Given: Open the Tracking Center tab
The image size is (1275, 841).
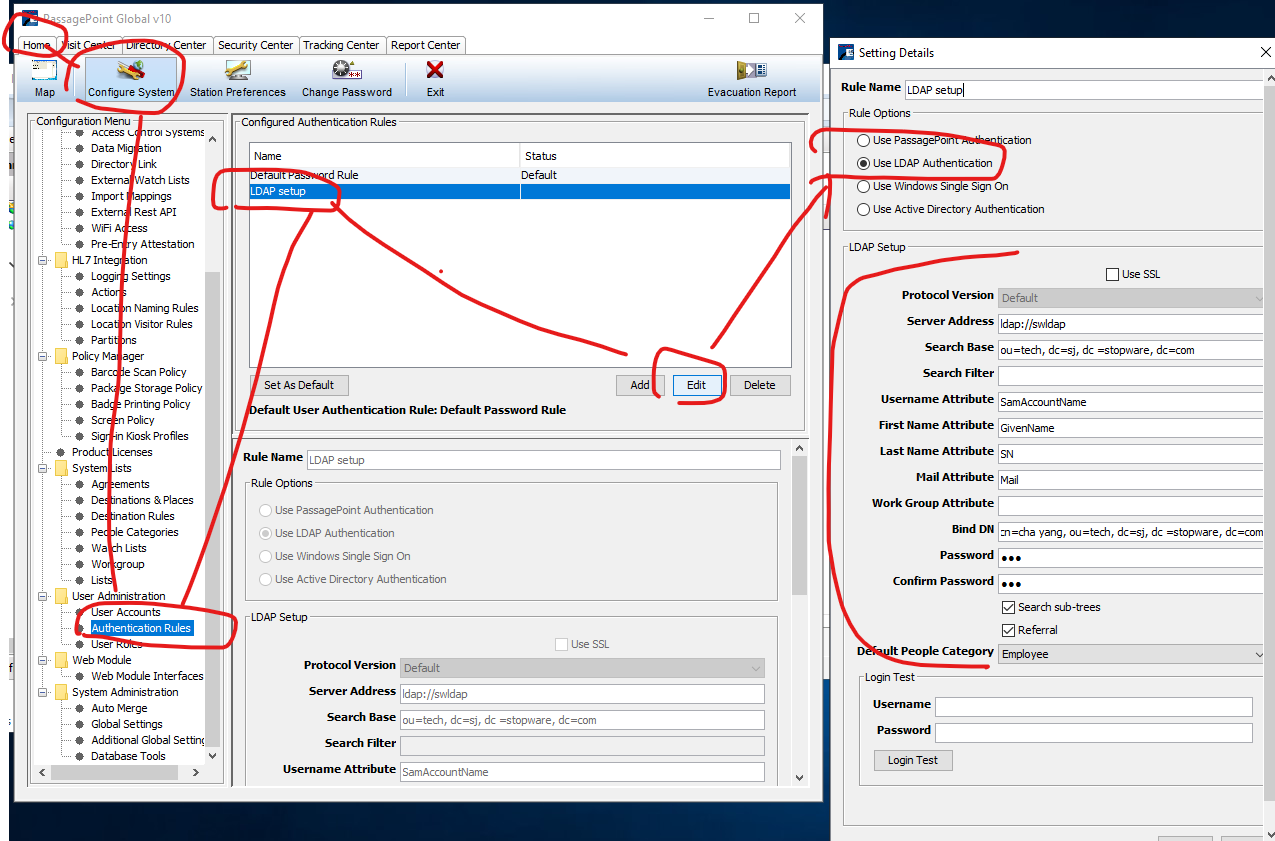Looking at the screenshot, I should click(x=341, y=45).
